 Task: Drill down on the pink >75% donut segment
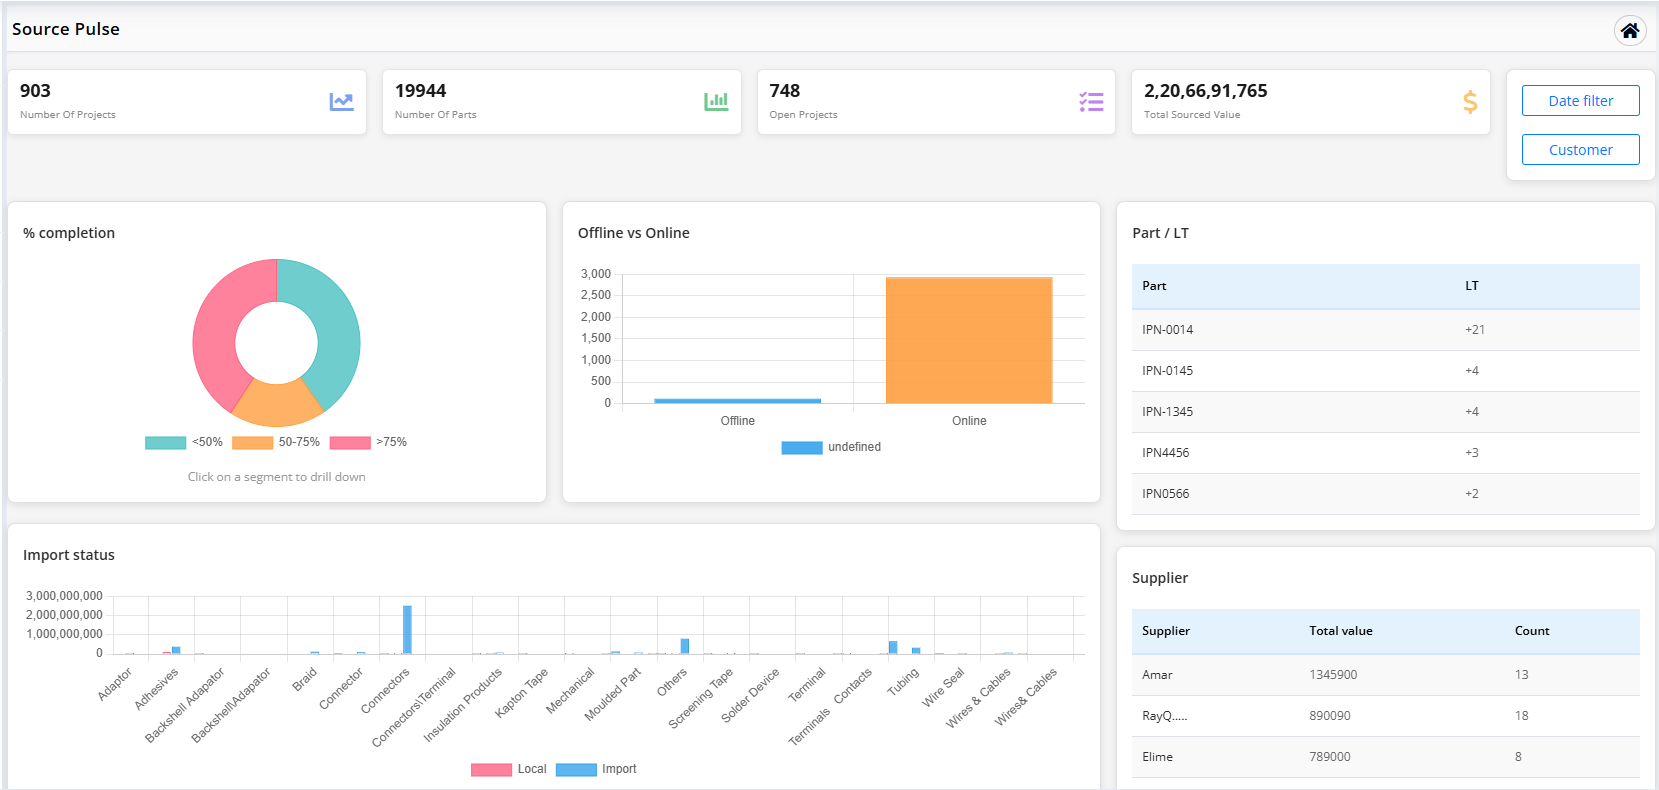pyautogui.click(x=217, y=330)
